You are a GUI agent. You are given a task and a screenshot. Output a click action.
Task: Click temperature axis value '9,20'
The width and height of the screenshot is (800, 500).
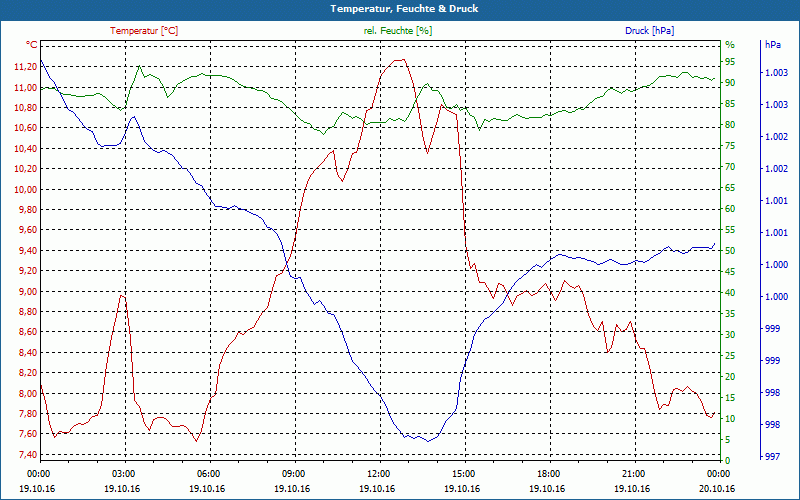click(28, 271)
